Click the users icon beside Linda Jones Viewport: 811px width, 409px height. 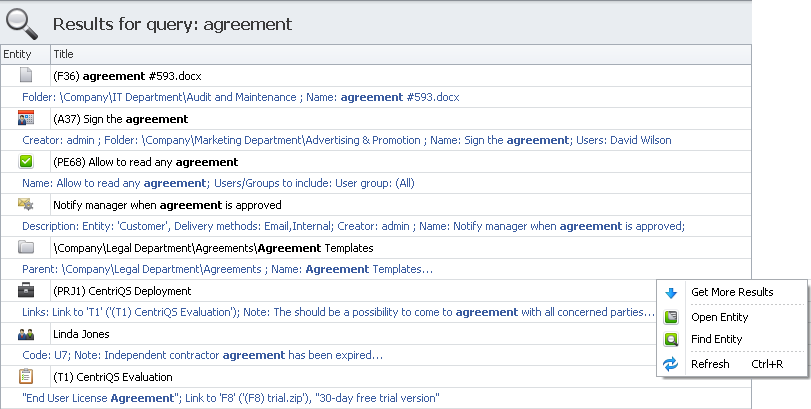coord(26,333)
